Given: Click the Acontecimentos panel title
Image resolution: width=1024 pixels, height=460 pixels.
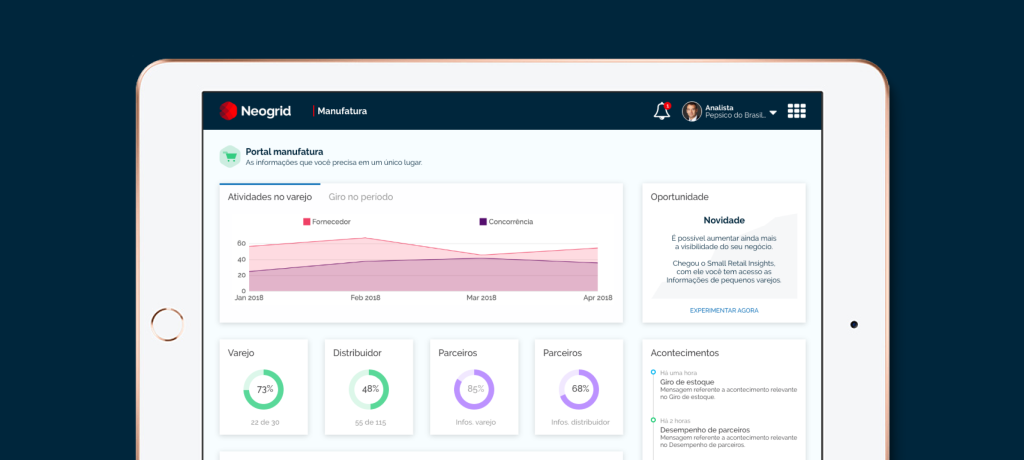Looking at the screenshot, I should coord(684,353).
